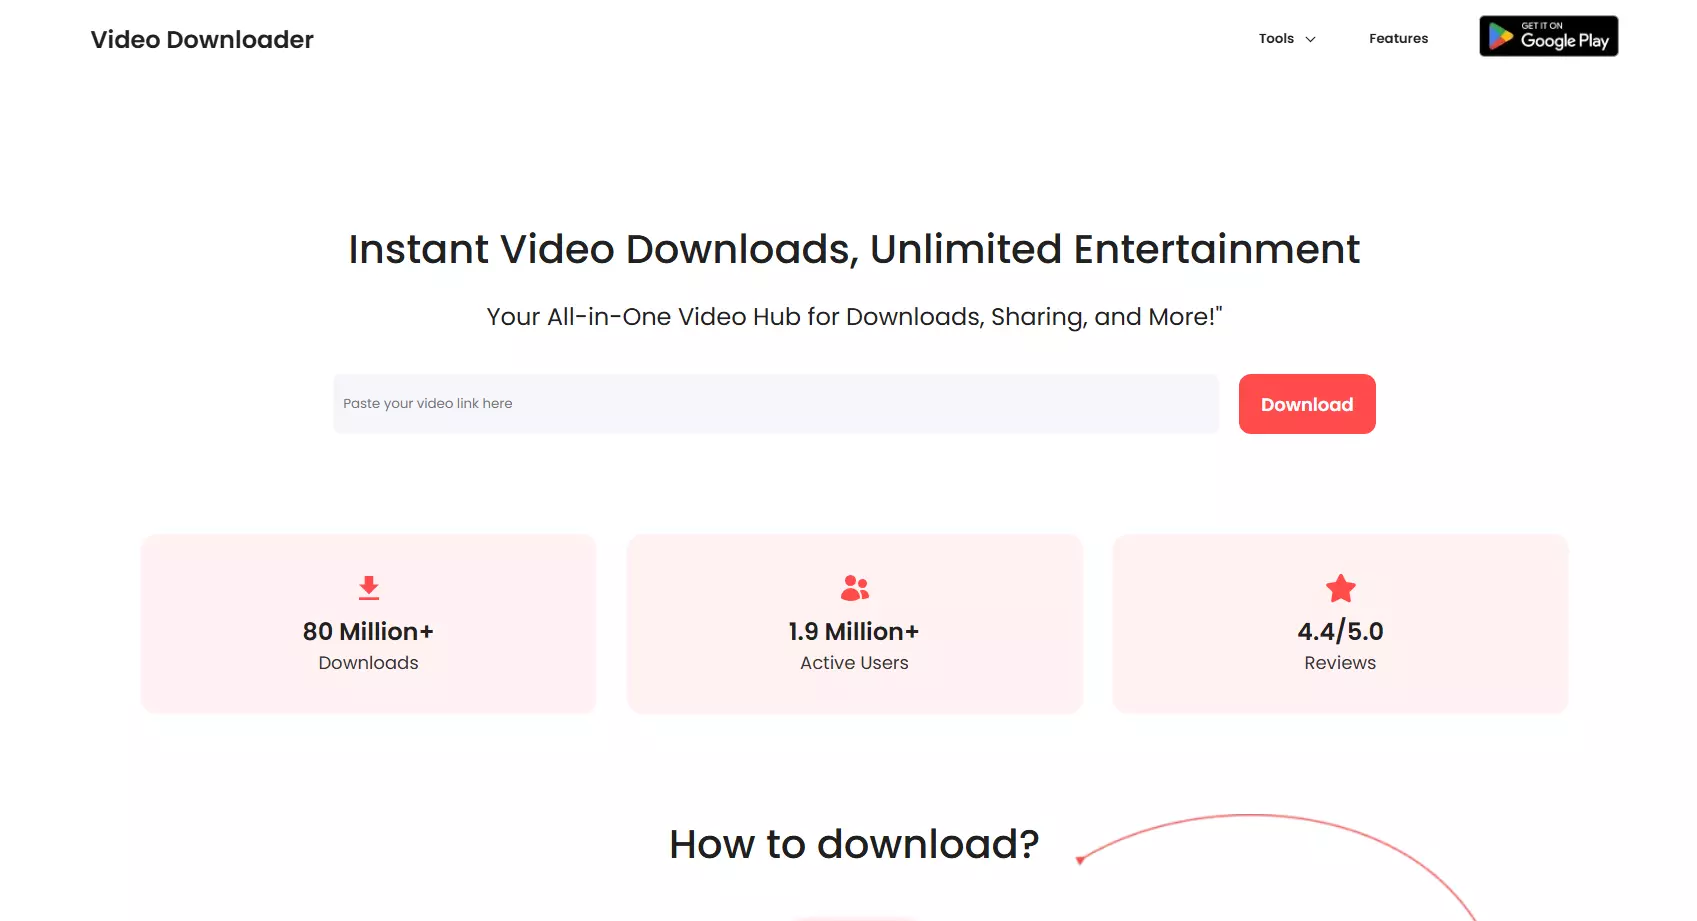This screenshot has height=921, width=1697.
Task: Click the download arrow icon above 80 Million+
Action: [368, 588]
